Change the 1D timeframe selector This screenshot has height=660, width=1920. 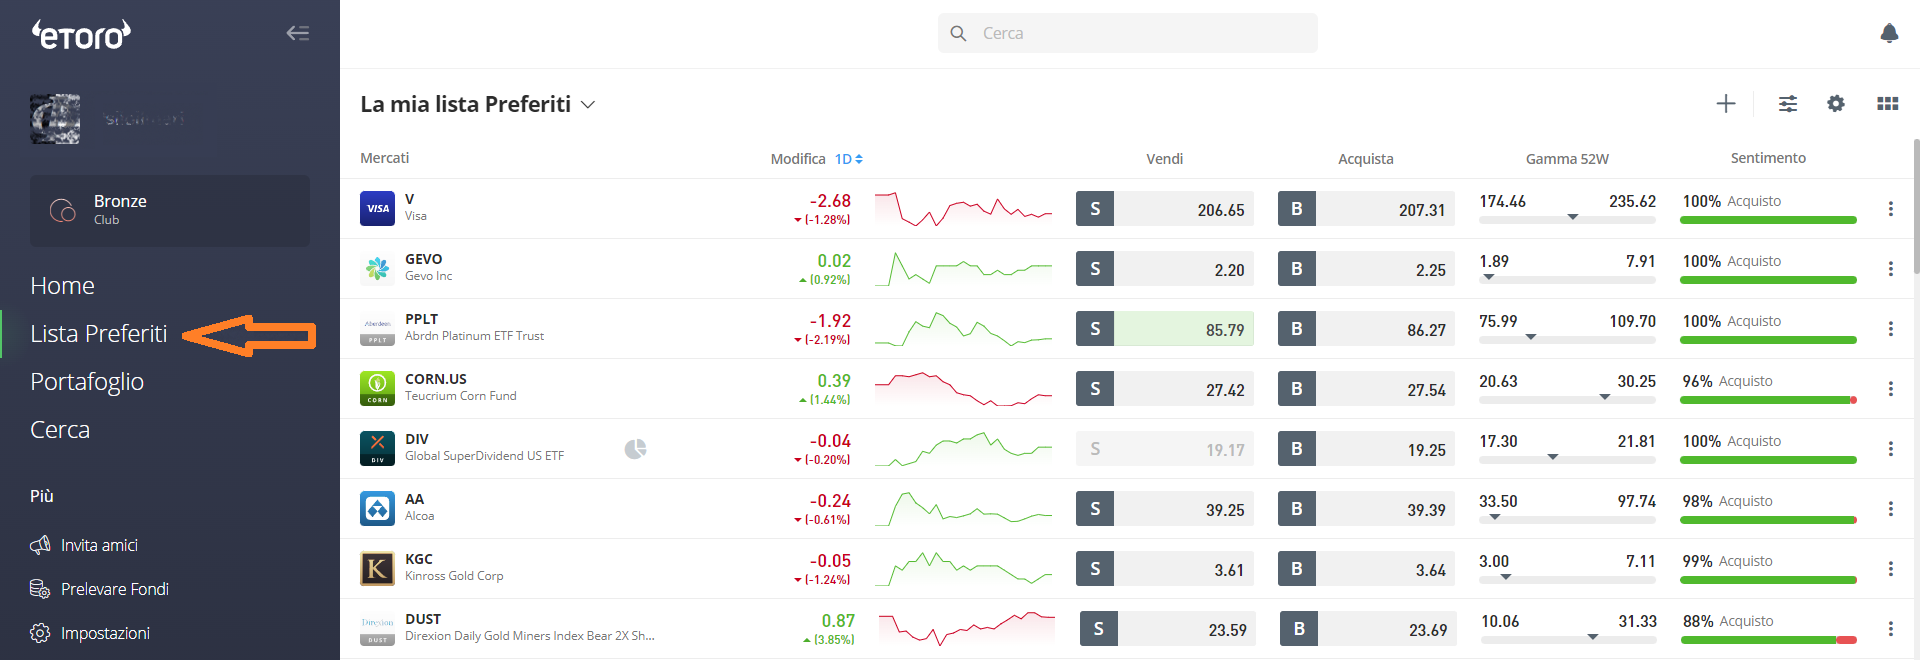[x=848, y=159]
